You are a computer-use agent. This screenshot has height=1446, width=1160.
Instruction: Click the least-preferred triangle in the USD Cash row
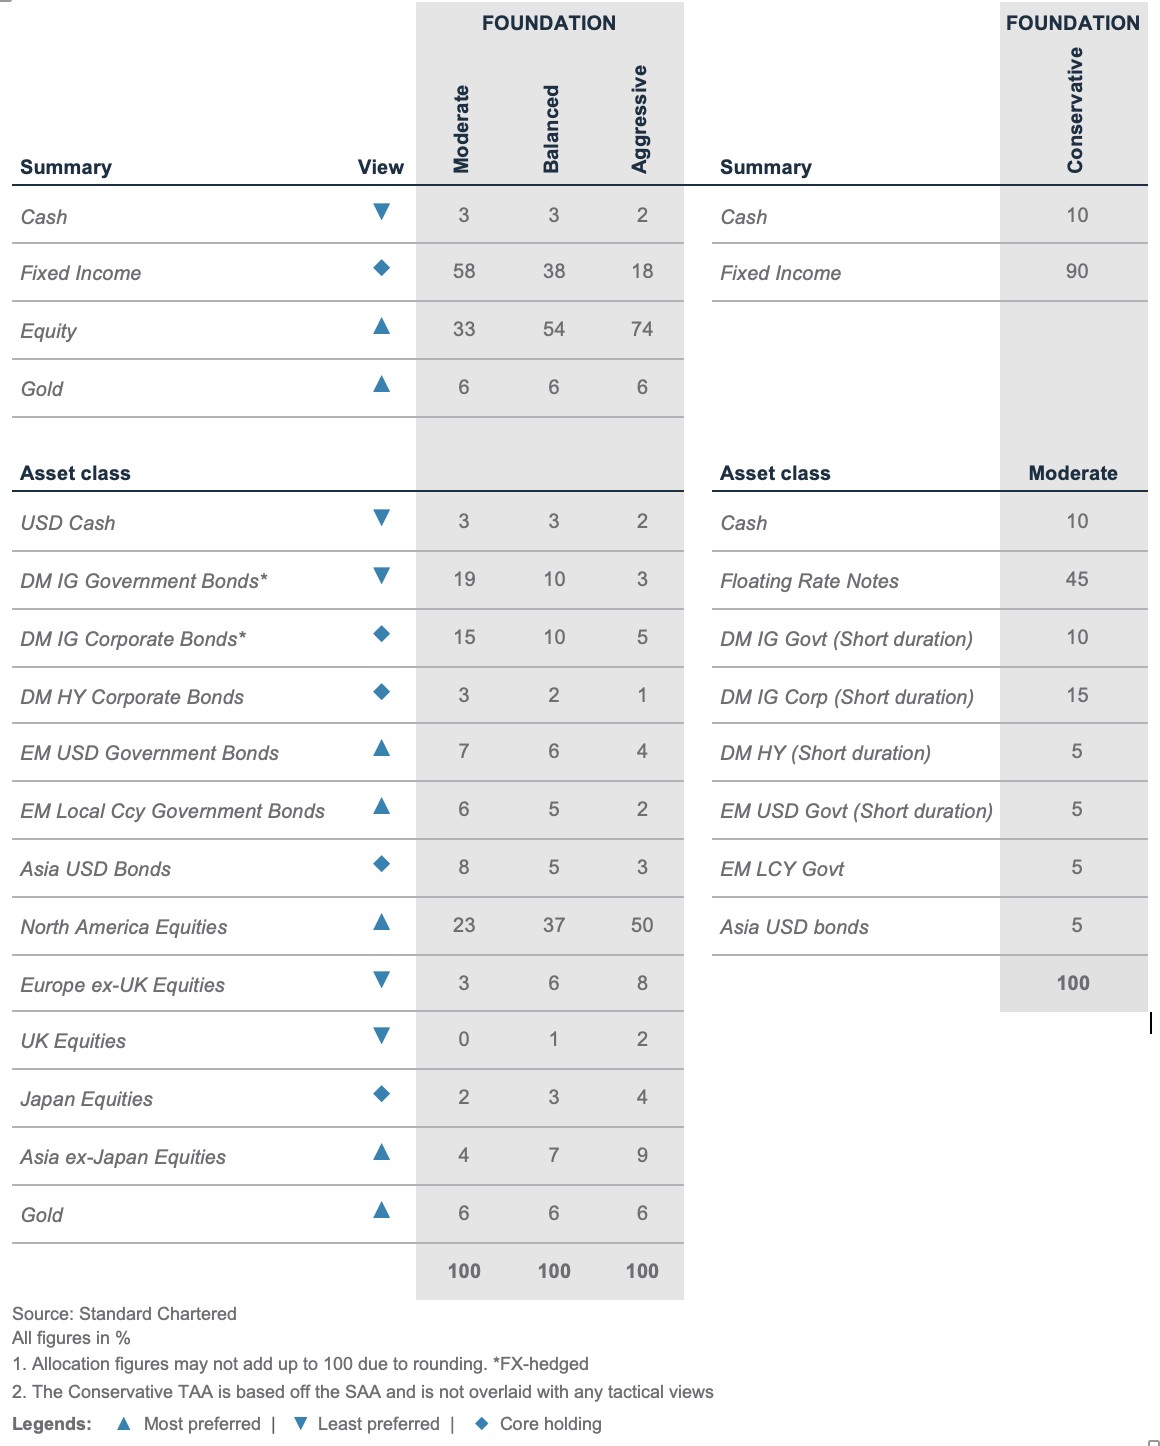pyautogui.click(x=381, y=518)
